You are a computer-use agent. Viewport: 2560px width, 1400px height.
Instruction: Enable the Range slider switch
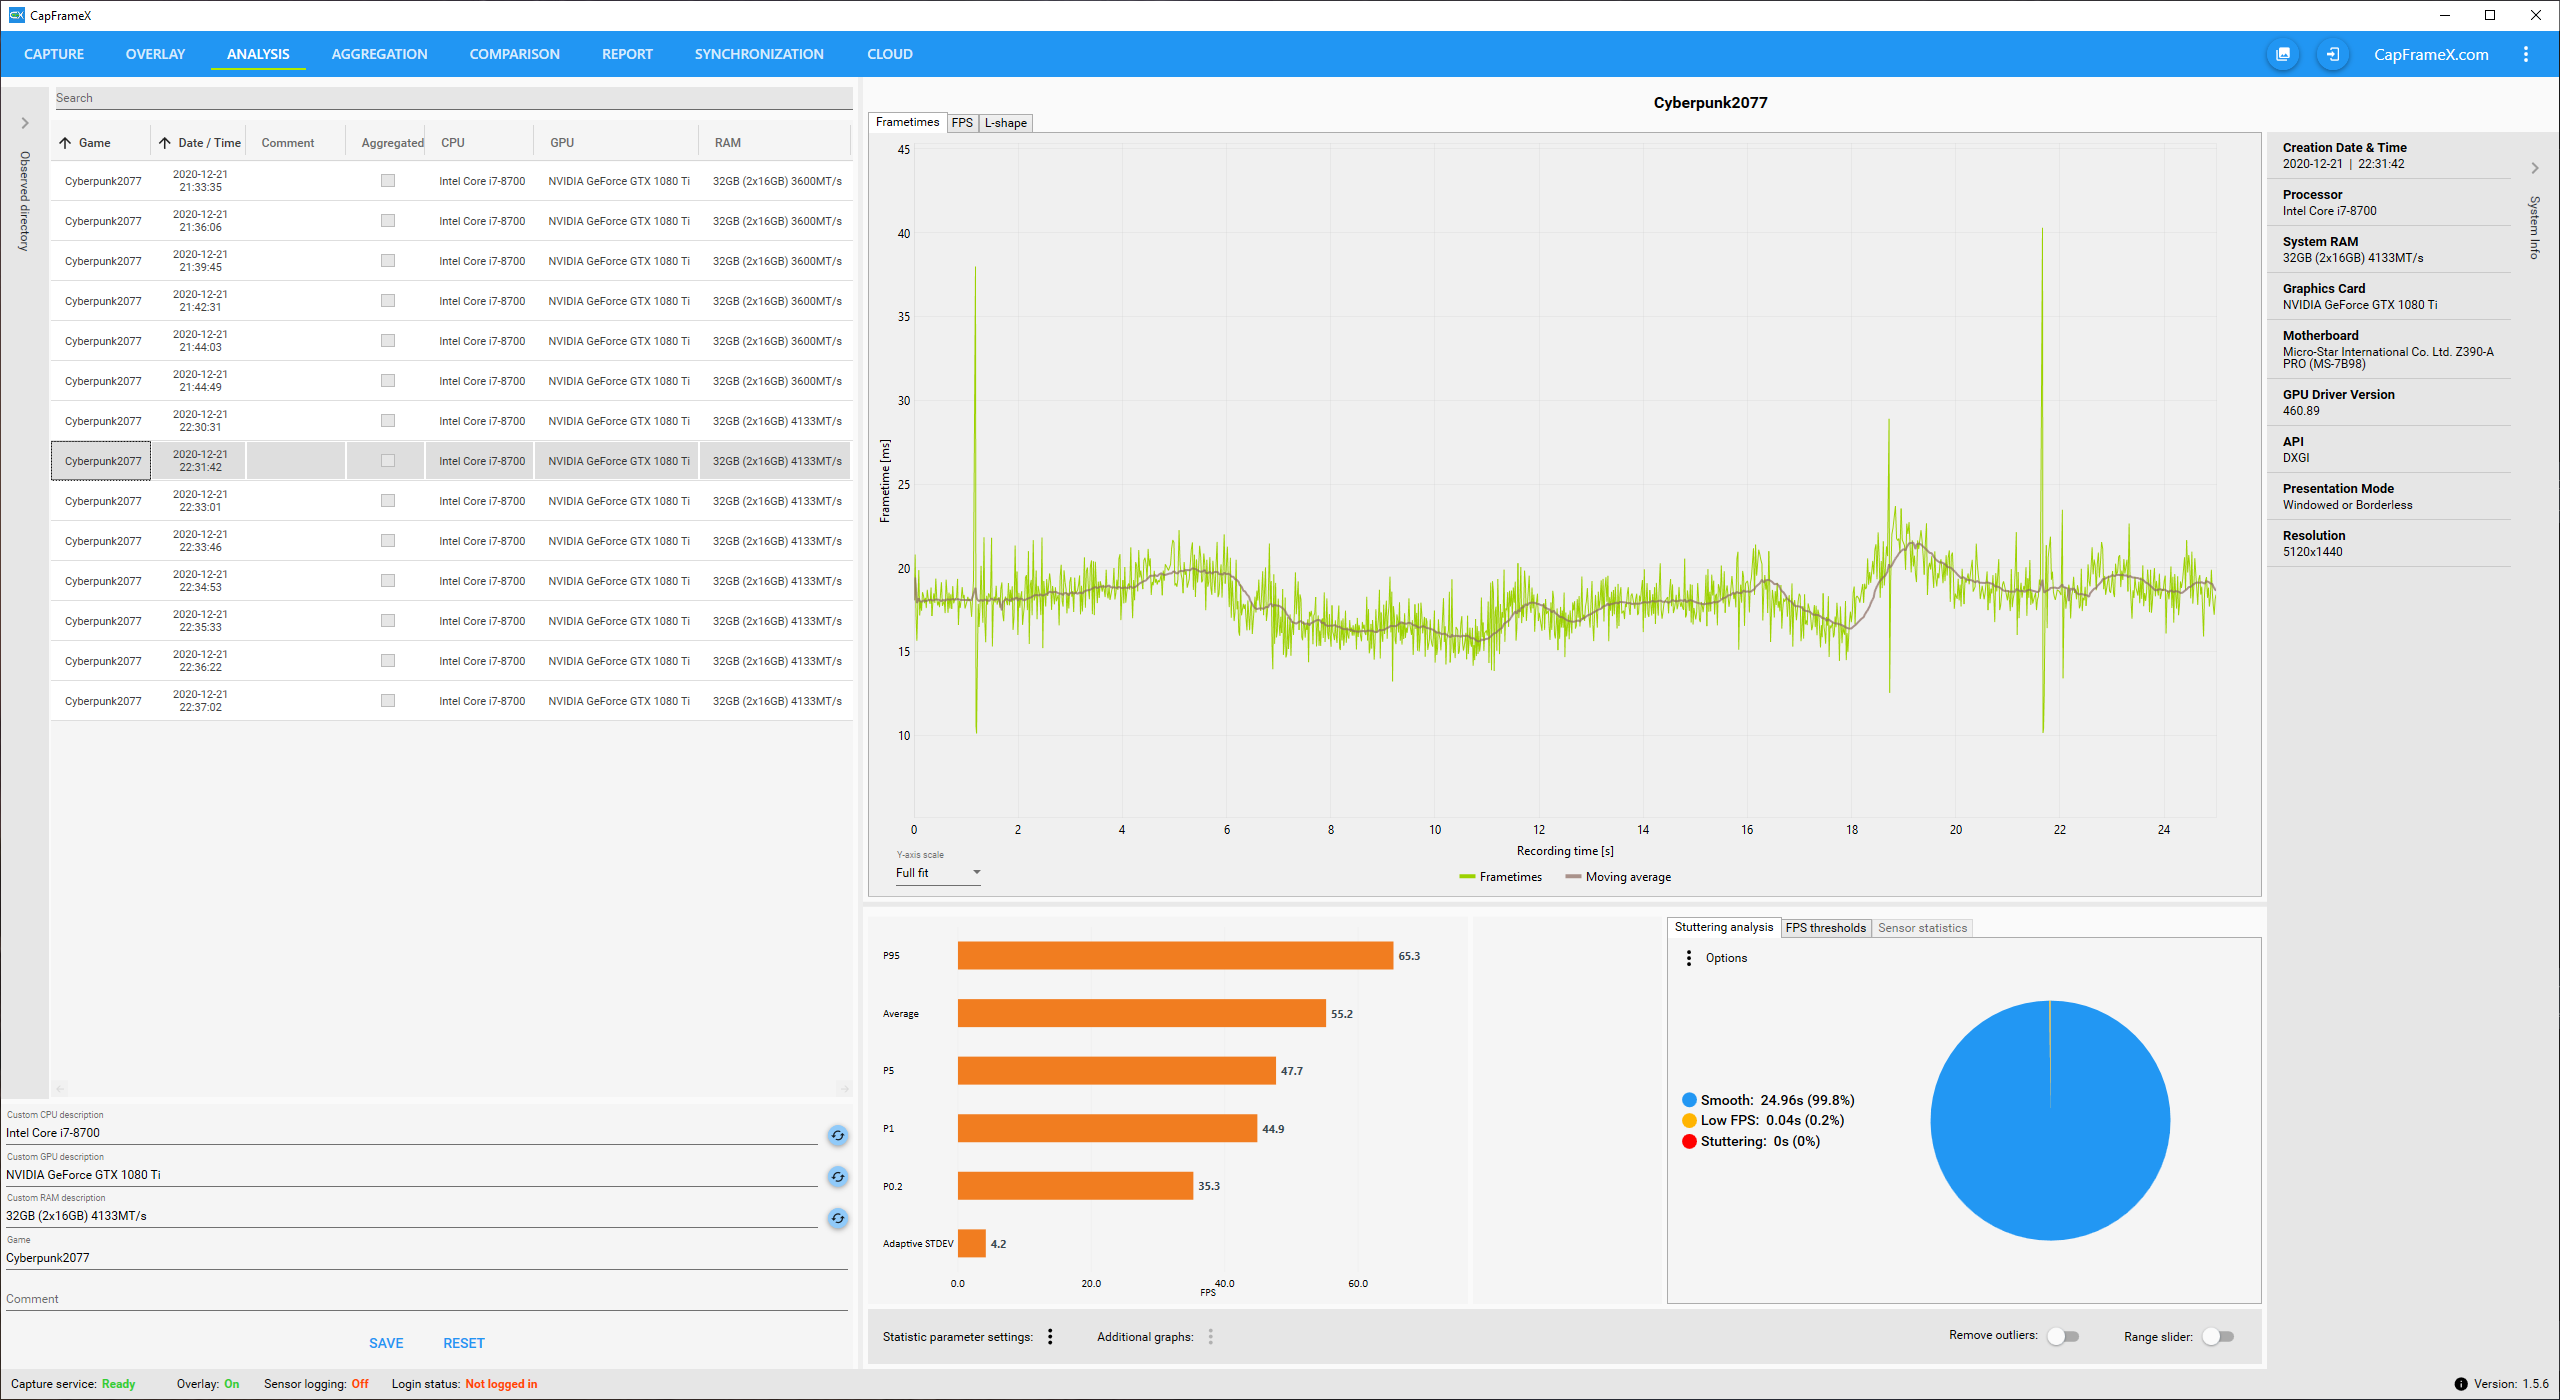(2218, 1336)
